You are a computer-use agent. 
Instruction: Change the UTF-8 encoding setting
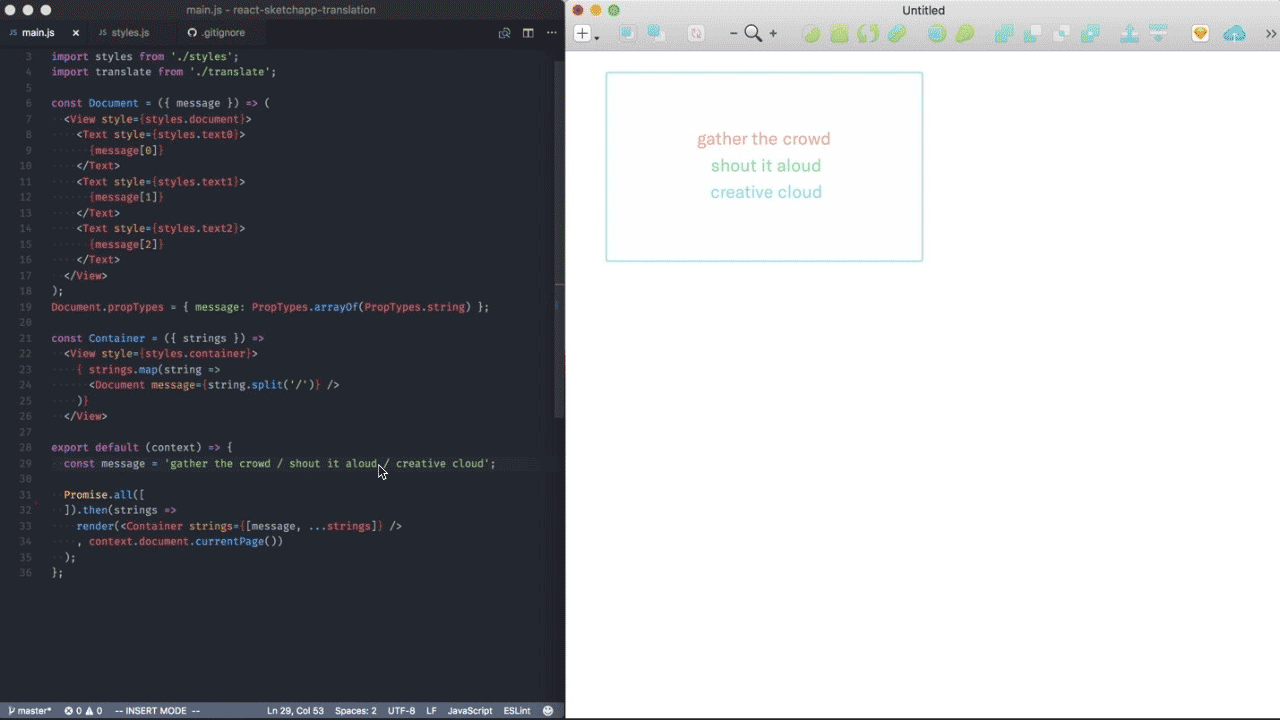401,711
